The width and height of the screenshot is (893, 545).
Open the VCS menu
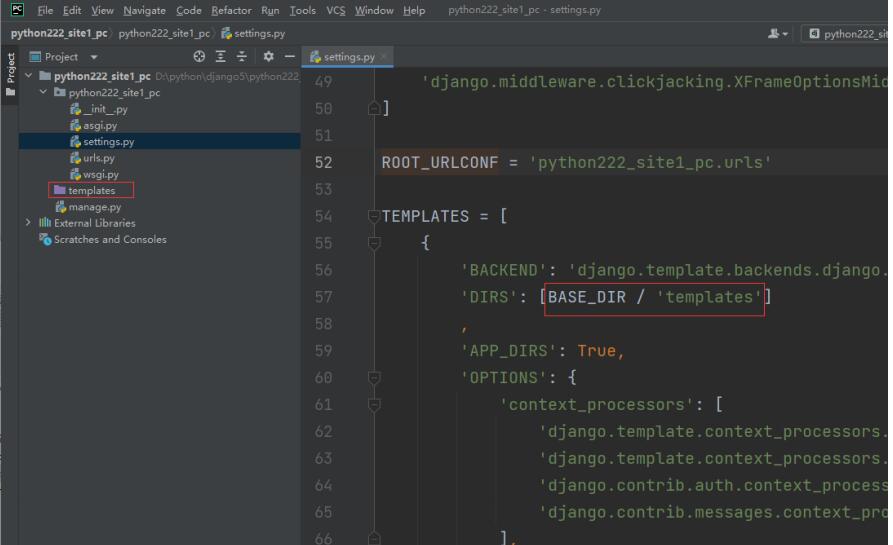coord(335,10)
